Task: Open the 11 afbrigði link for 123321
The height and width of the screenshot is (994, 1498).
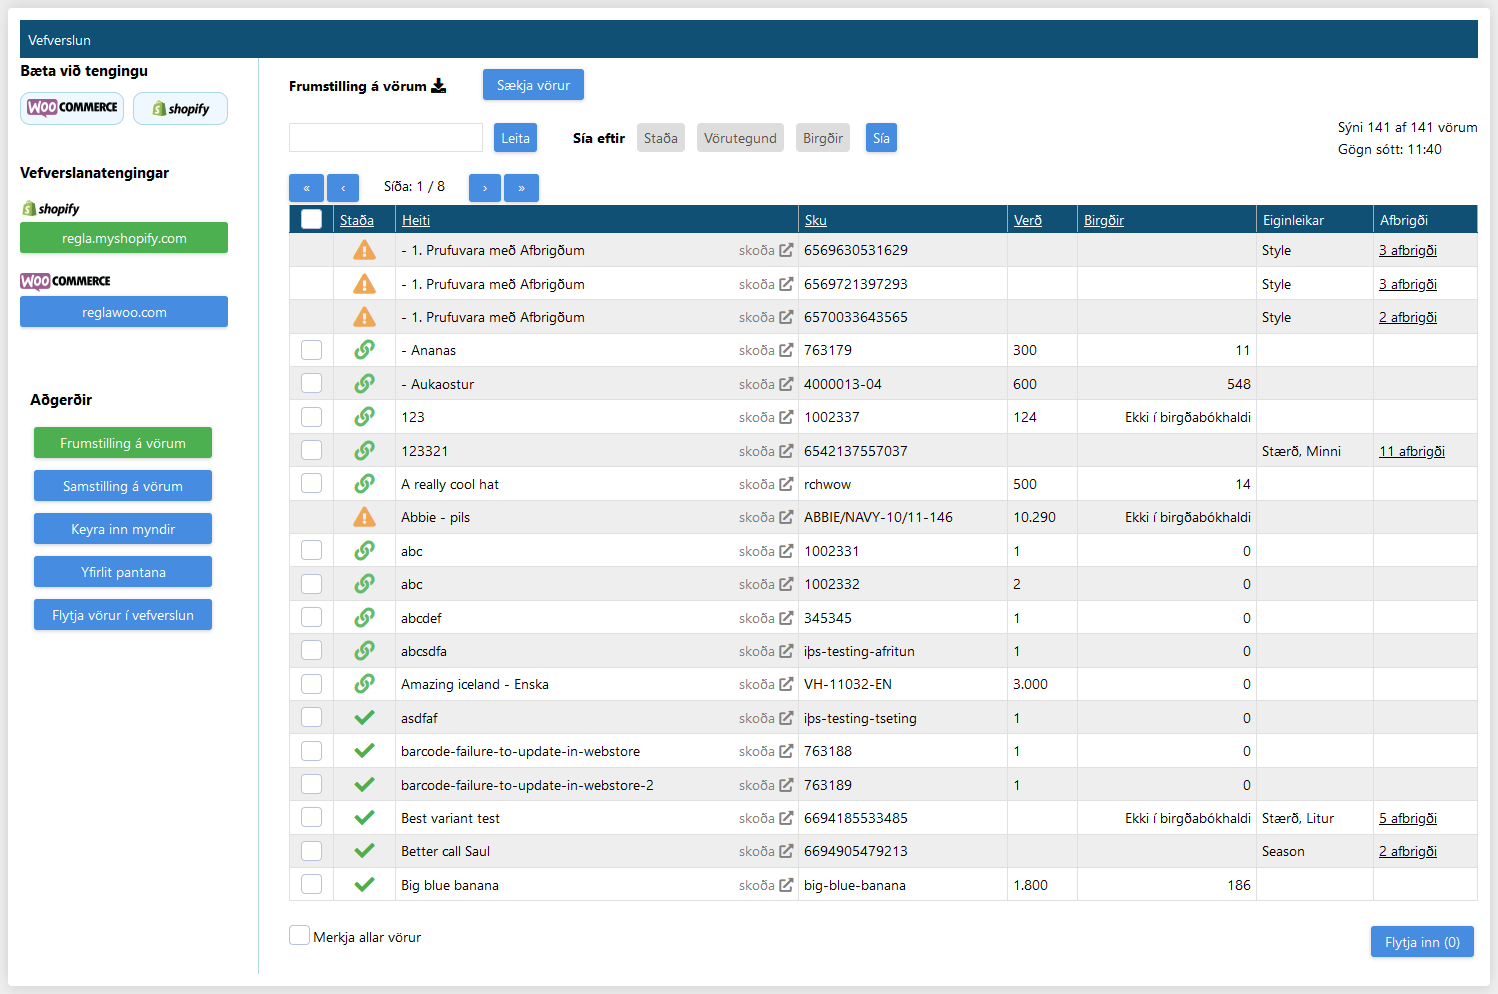Action: [1411, 450]
